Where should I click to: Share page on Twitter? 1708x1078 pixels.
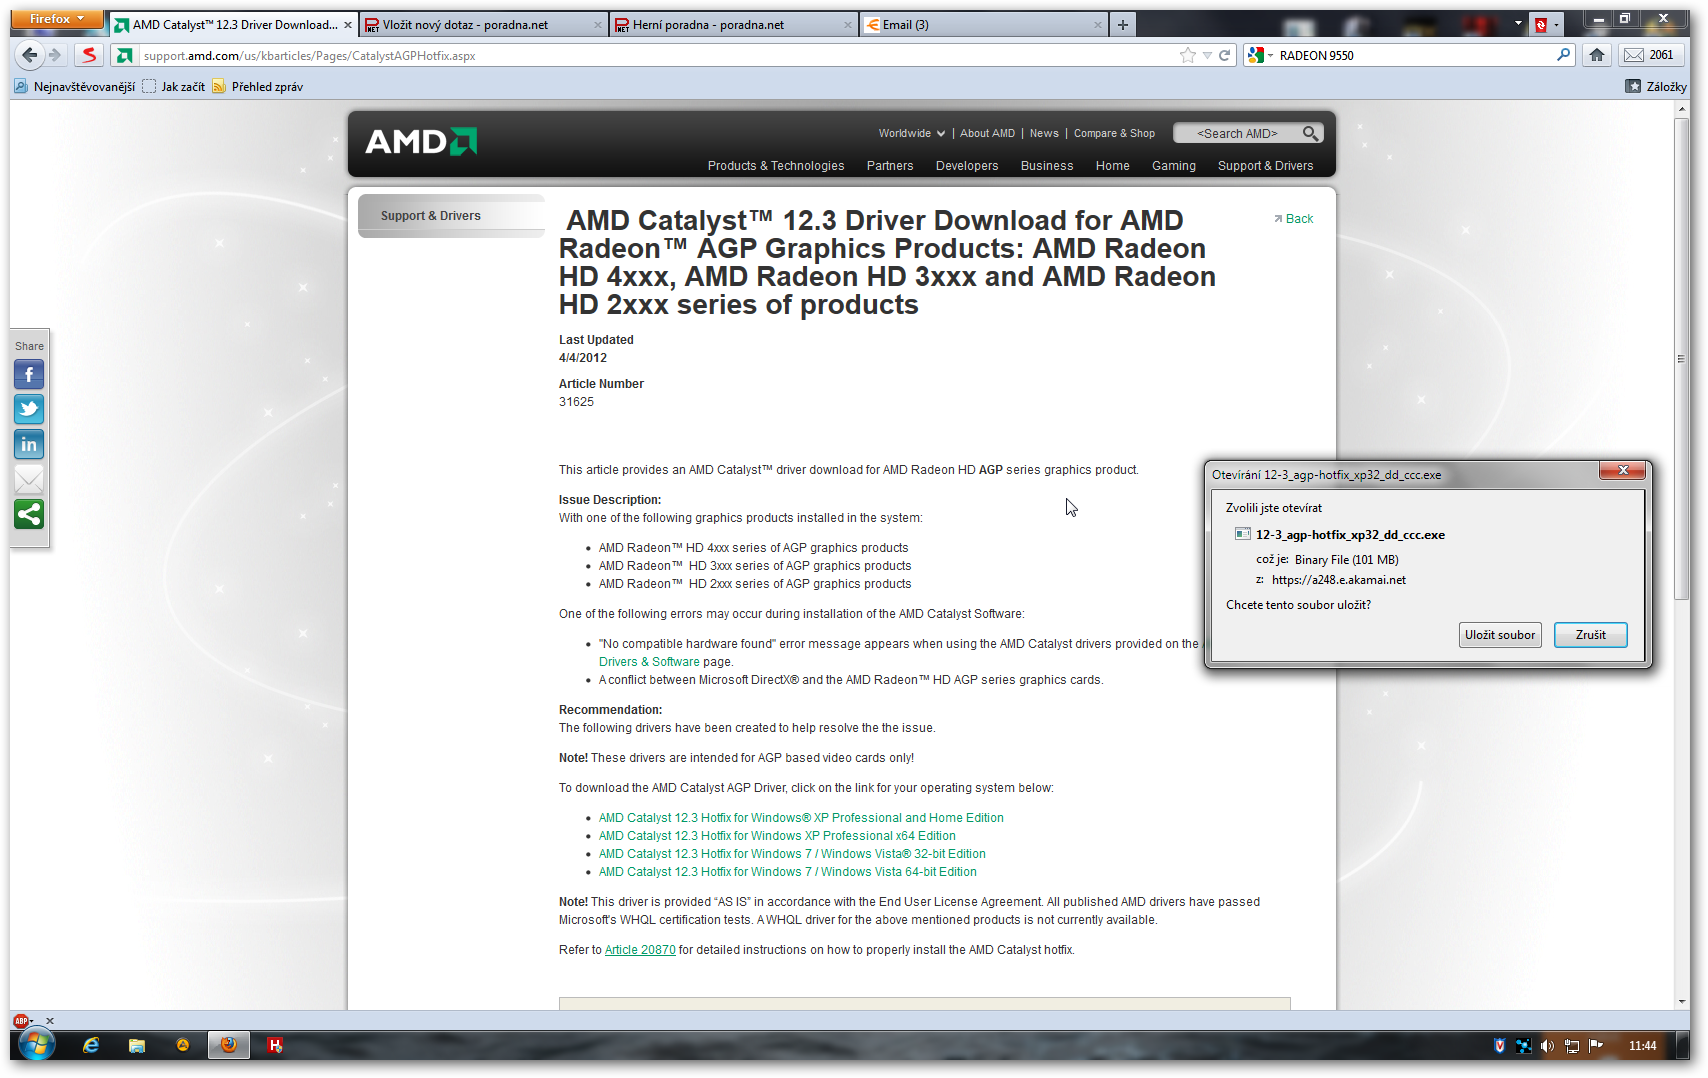pos(29,409)
